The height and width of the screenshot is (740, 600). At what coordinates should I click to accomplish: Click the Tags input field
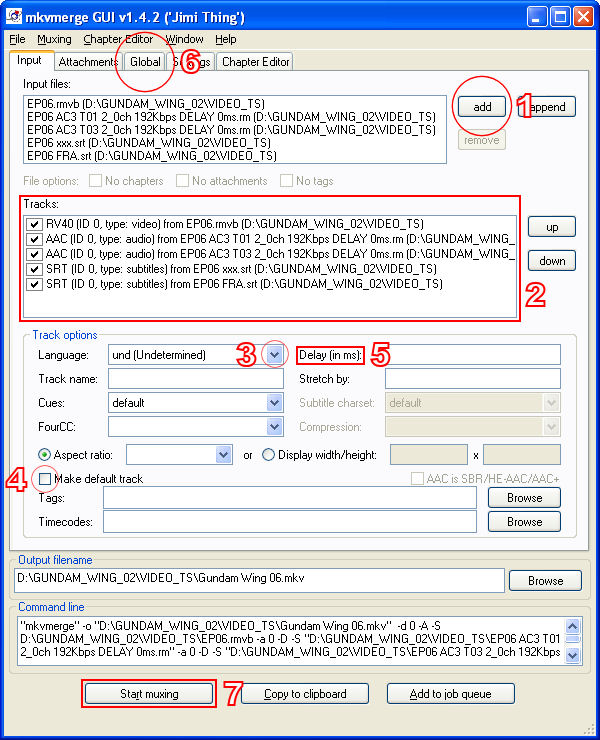290,498
